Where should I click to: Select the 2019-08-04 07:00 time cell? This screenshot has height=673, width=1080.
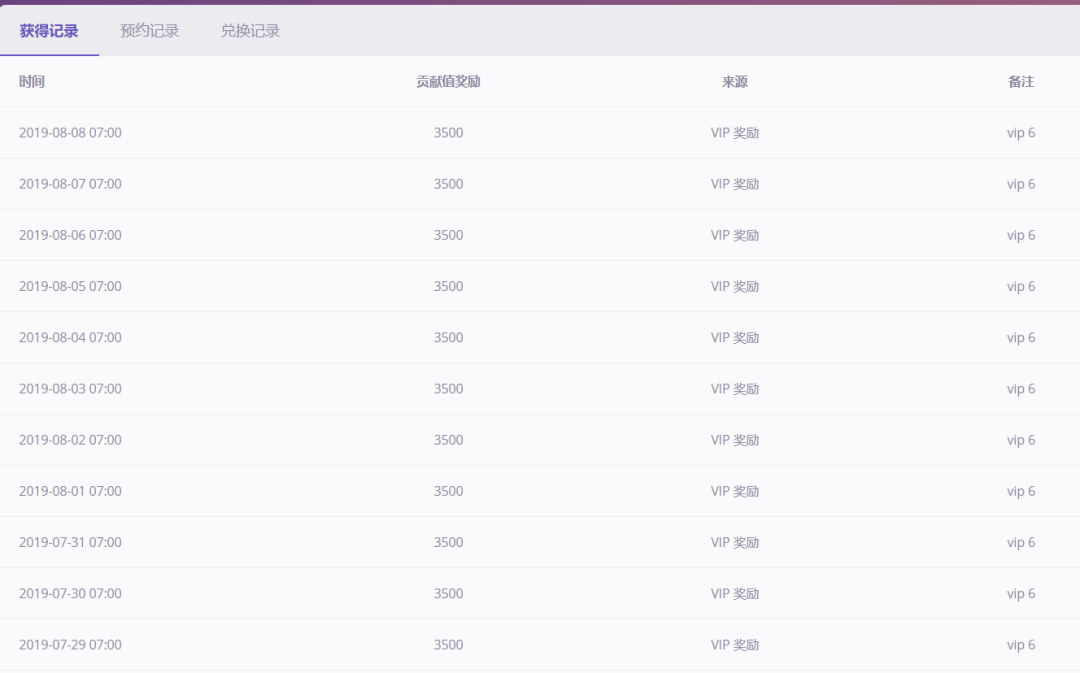click(70, 338)
